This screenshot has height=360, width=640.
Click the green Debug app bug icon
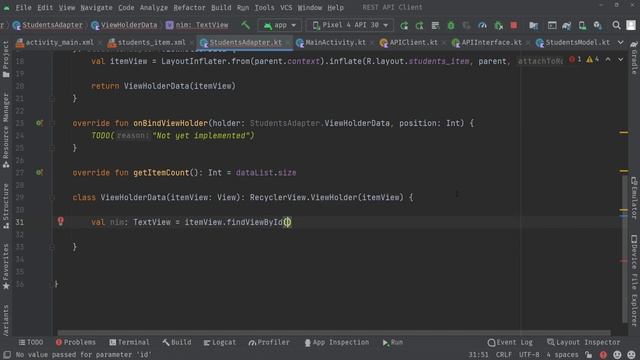(451, 25)
